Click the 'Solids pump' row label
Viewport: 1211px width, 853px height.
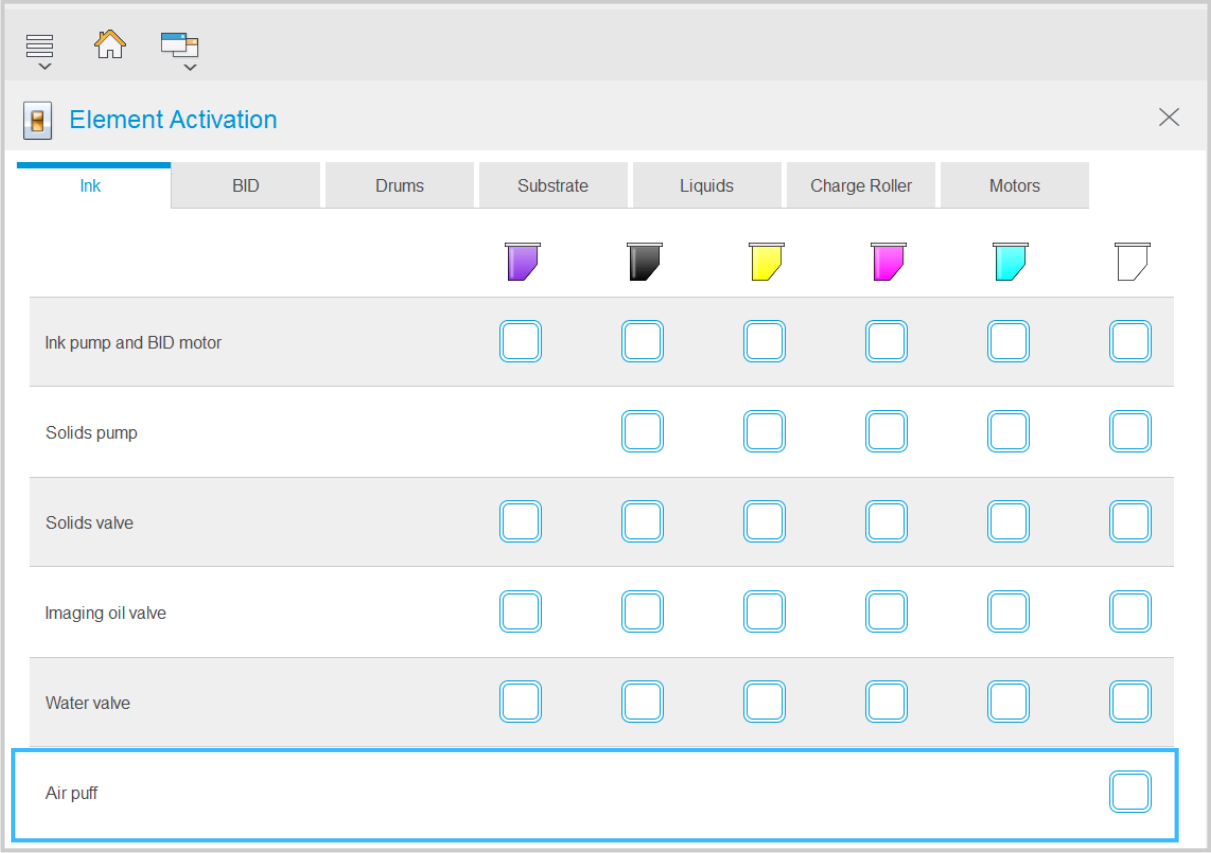pos(91,433)
